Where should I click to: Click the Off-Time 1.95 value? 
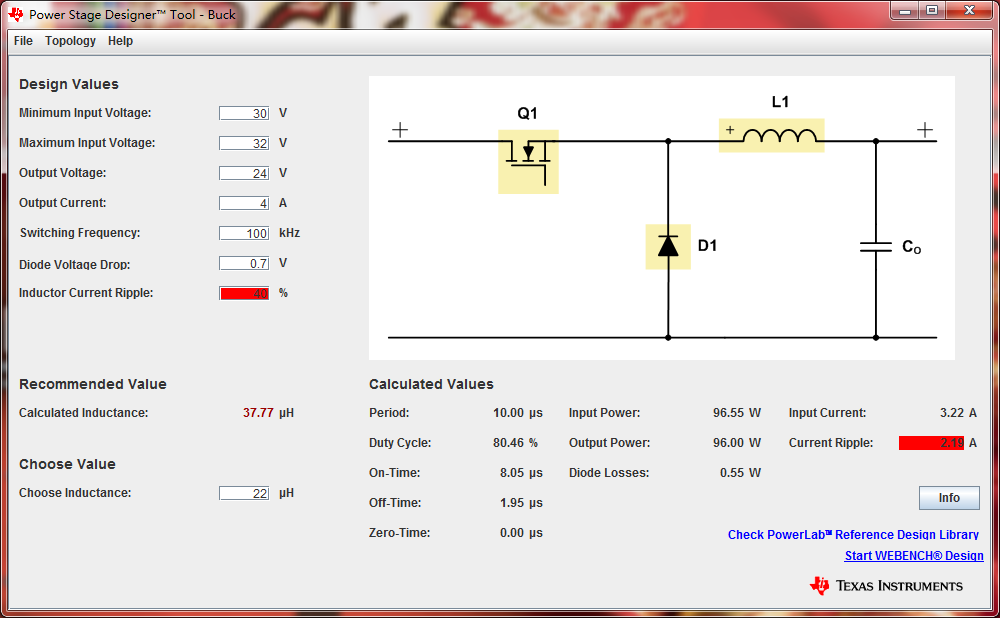point(511,503)
